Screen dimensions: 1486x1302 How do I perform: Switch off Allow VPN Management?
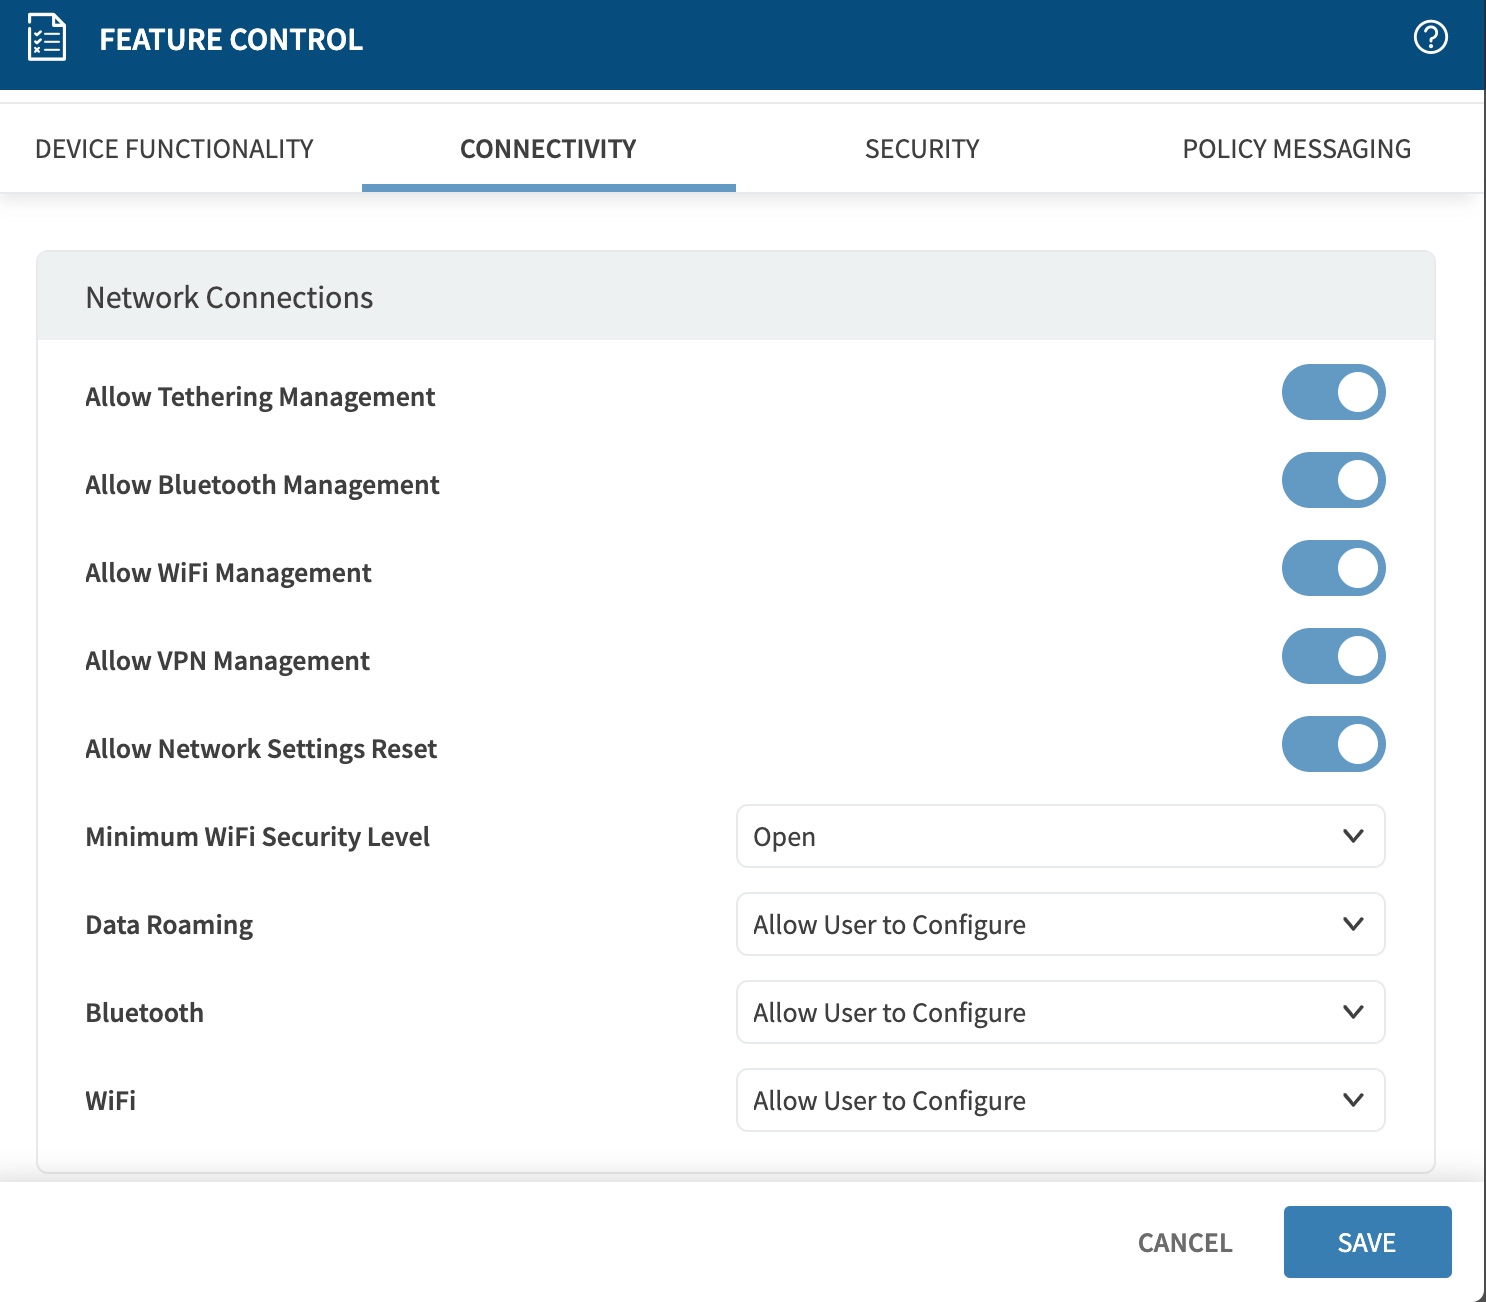pos(1333,656)
